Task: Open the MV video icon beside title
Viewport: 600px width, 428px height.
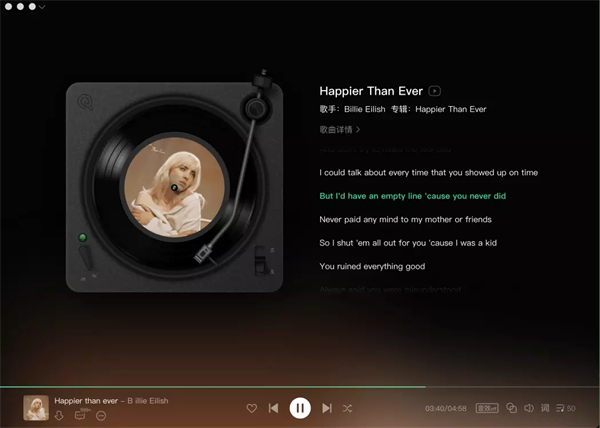Action: 435,91
